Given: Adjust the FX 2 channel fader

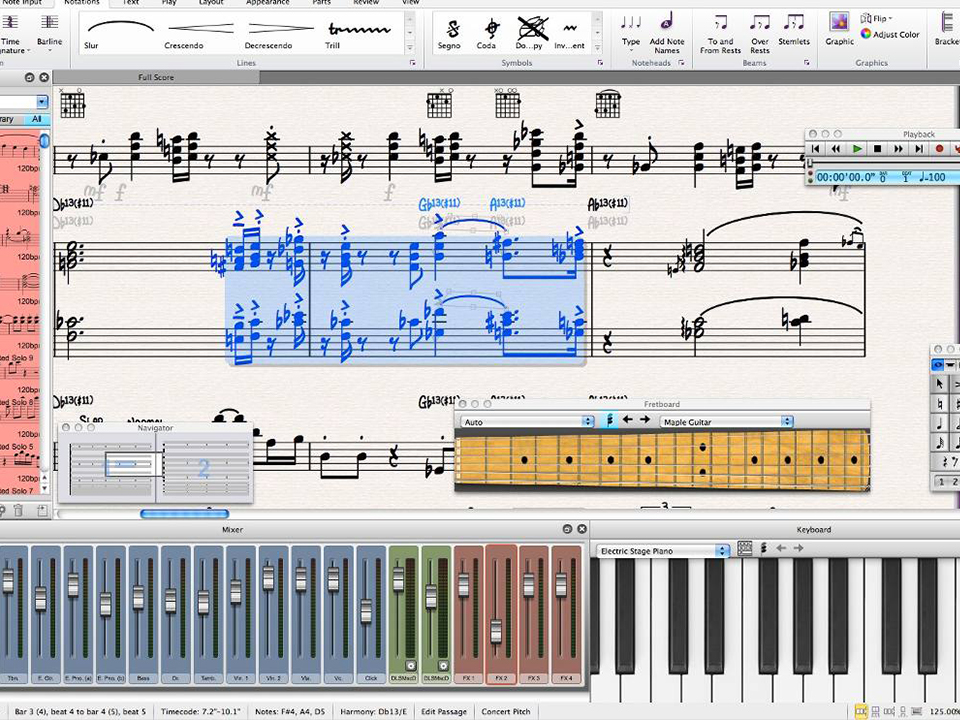Looking at the screenshot, I should pyautogui.click(x=497, y=629).
